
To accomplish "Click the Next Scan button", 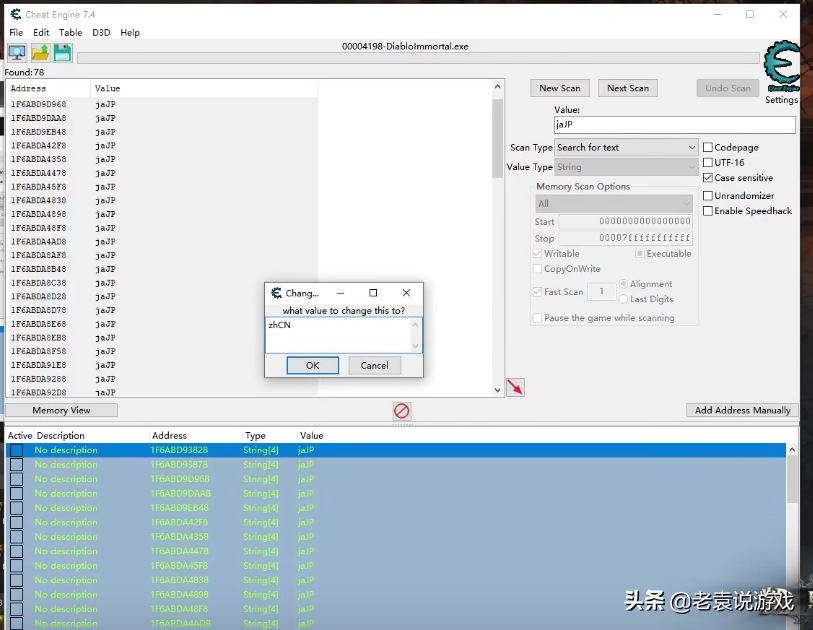I will (x=627, y=88).
